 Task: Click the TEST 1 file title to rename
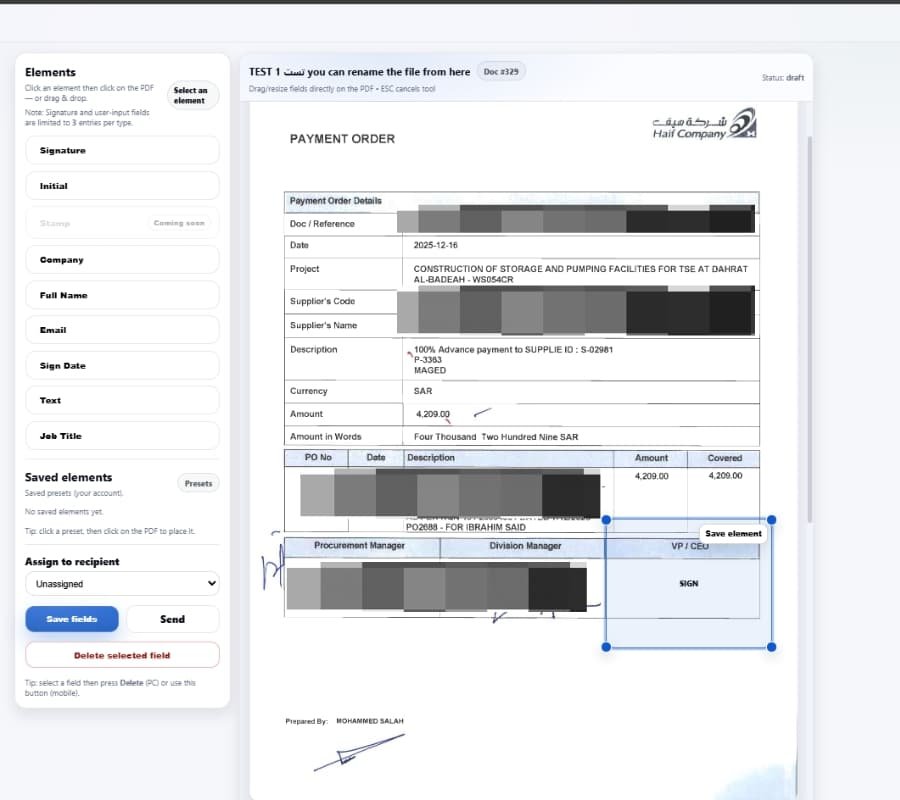pyautogui.click(x=360, y=72)
